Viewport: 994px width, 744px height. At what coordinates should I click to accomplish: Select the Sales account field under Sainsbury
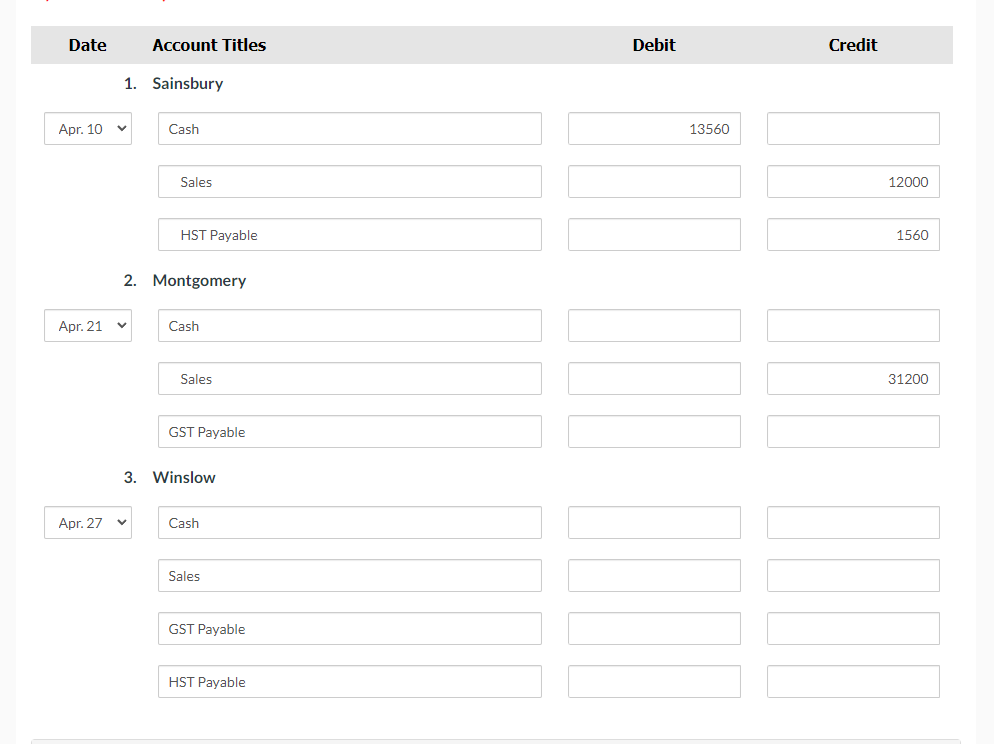tap(349, 181)
